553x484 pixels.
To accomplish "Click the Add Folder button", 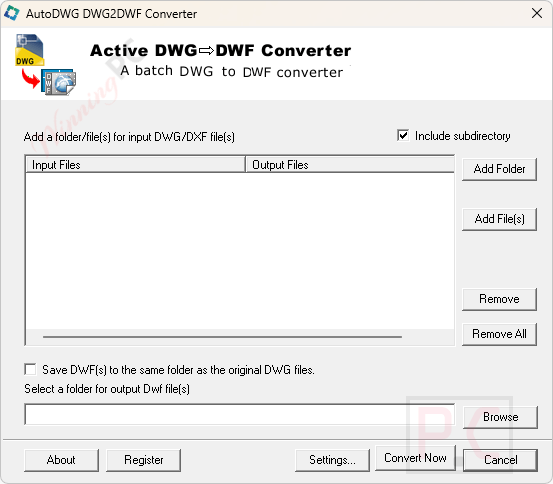I will tap(499, 169).
